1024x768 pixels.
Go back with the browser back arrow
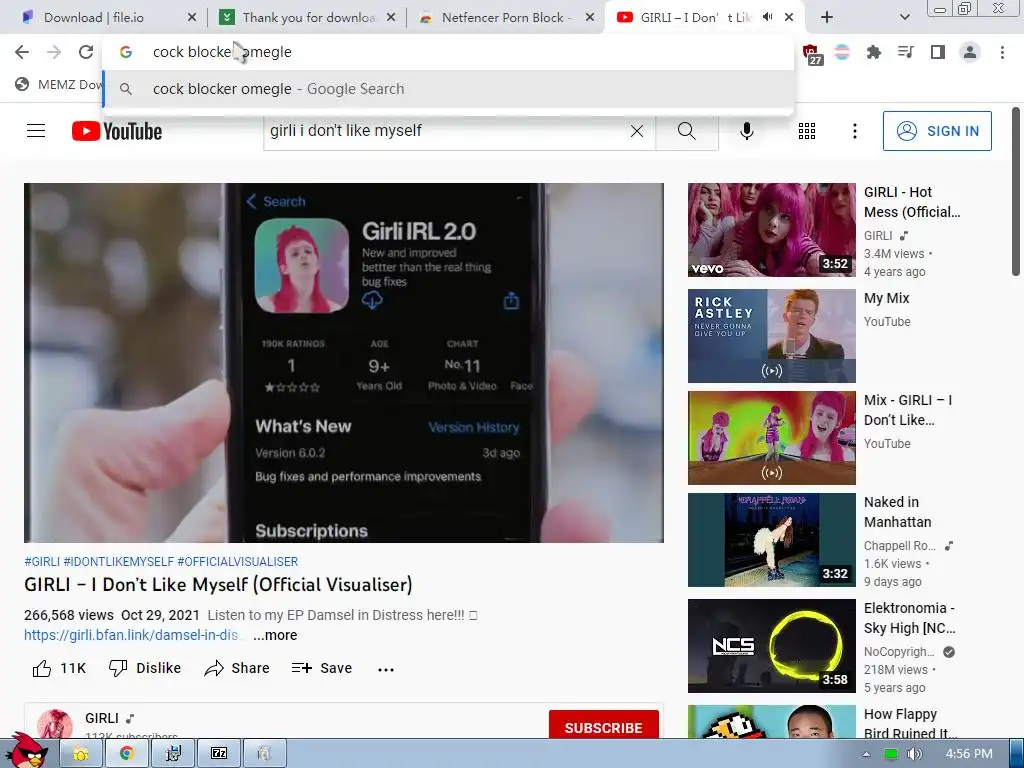[x=22, y=52]
